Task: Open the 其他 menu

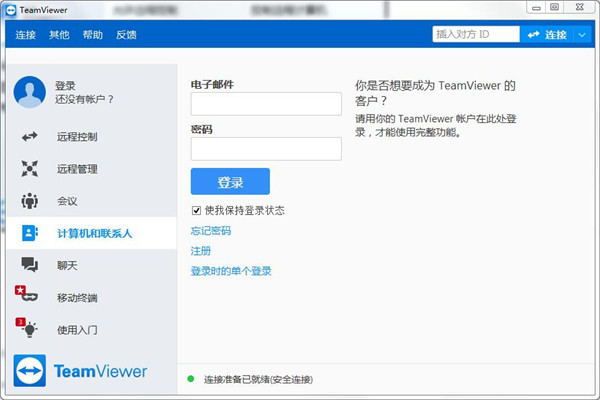Action: click(59, 35)
